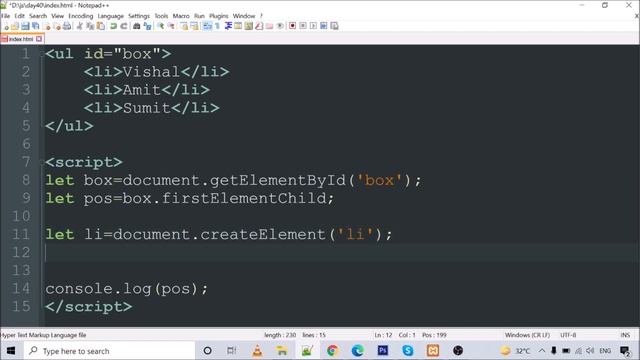This screenshot has height=360, width=640.
Task: Toggle Synchronize vertical scrolling
Action: 184,26
